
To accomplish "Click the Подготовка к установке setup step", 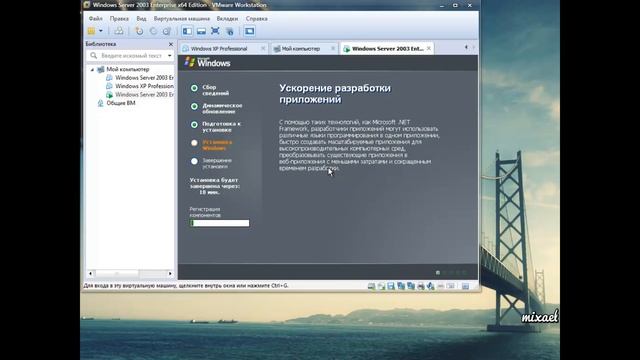I will (222, 127).
